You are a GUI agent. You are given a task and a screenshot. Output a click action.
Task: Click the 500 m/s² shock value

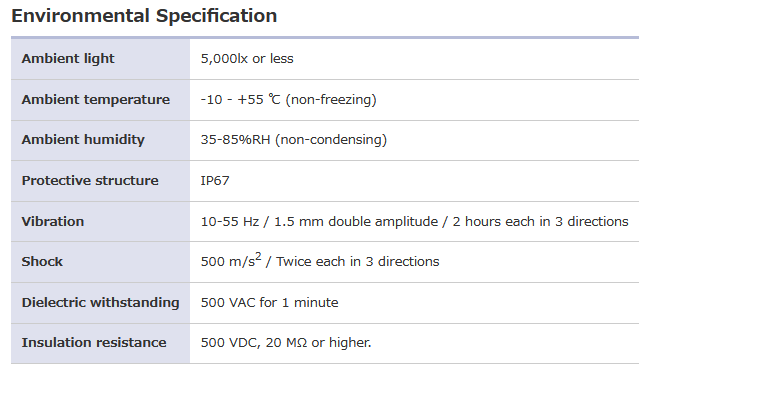229,261
